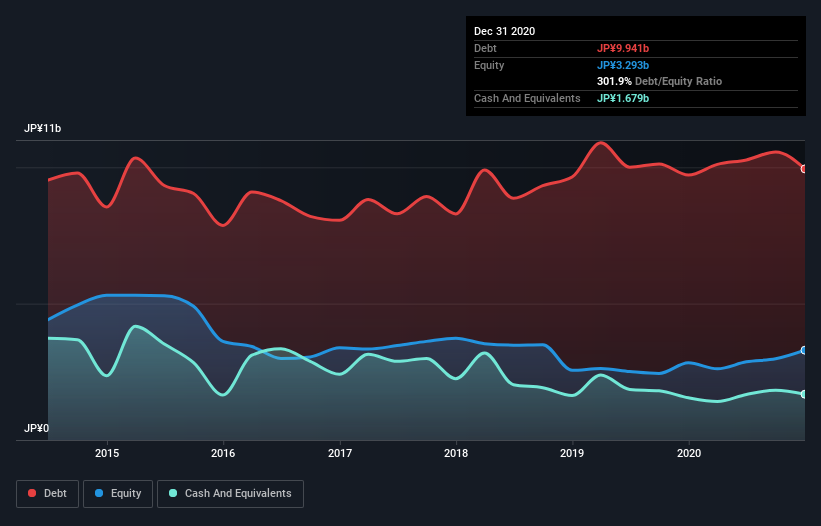Click the Equity data point marker at Dec 2020

804,350
